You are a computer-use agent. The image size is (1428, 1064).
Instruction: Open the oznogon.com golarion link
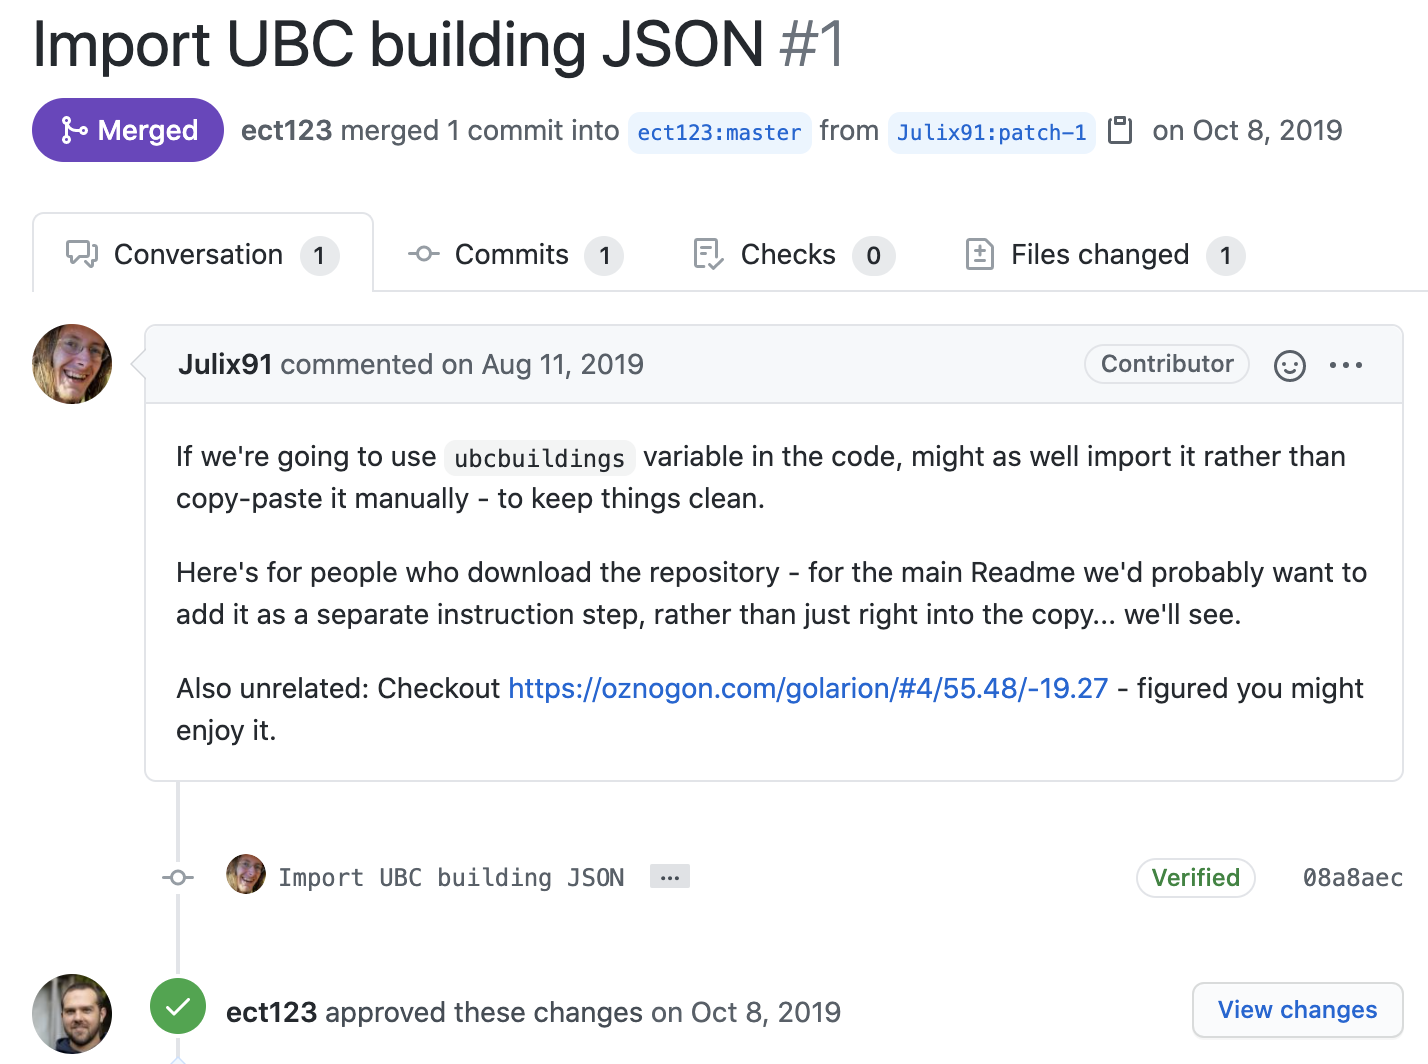pyautogui.click(x=808, y=688)
